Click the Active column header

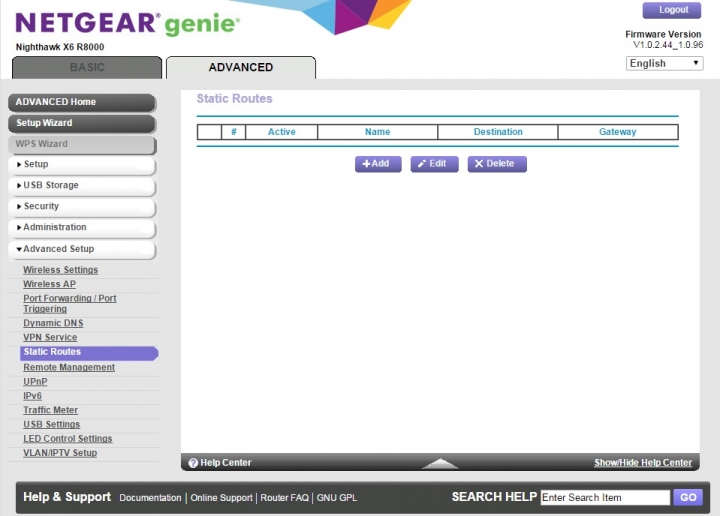point(281,132)
